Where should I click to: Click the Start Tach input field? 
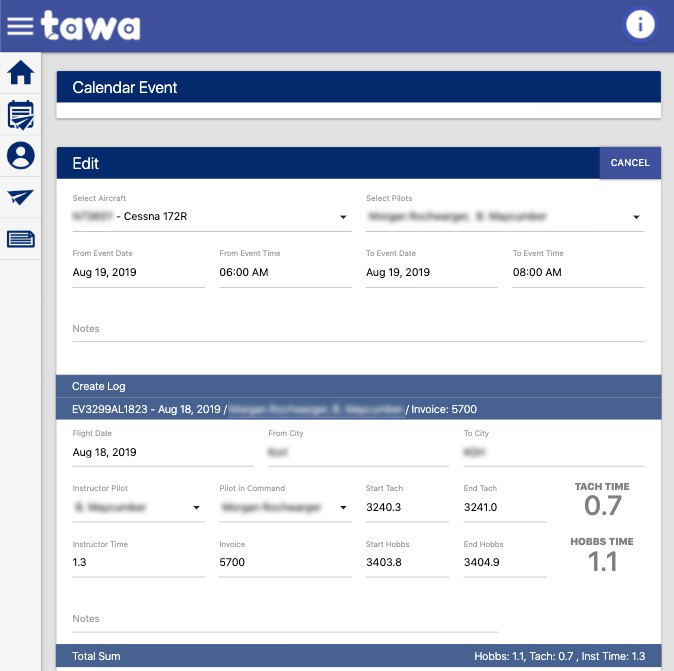click(x=407, y=508)
